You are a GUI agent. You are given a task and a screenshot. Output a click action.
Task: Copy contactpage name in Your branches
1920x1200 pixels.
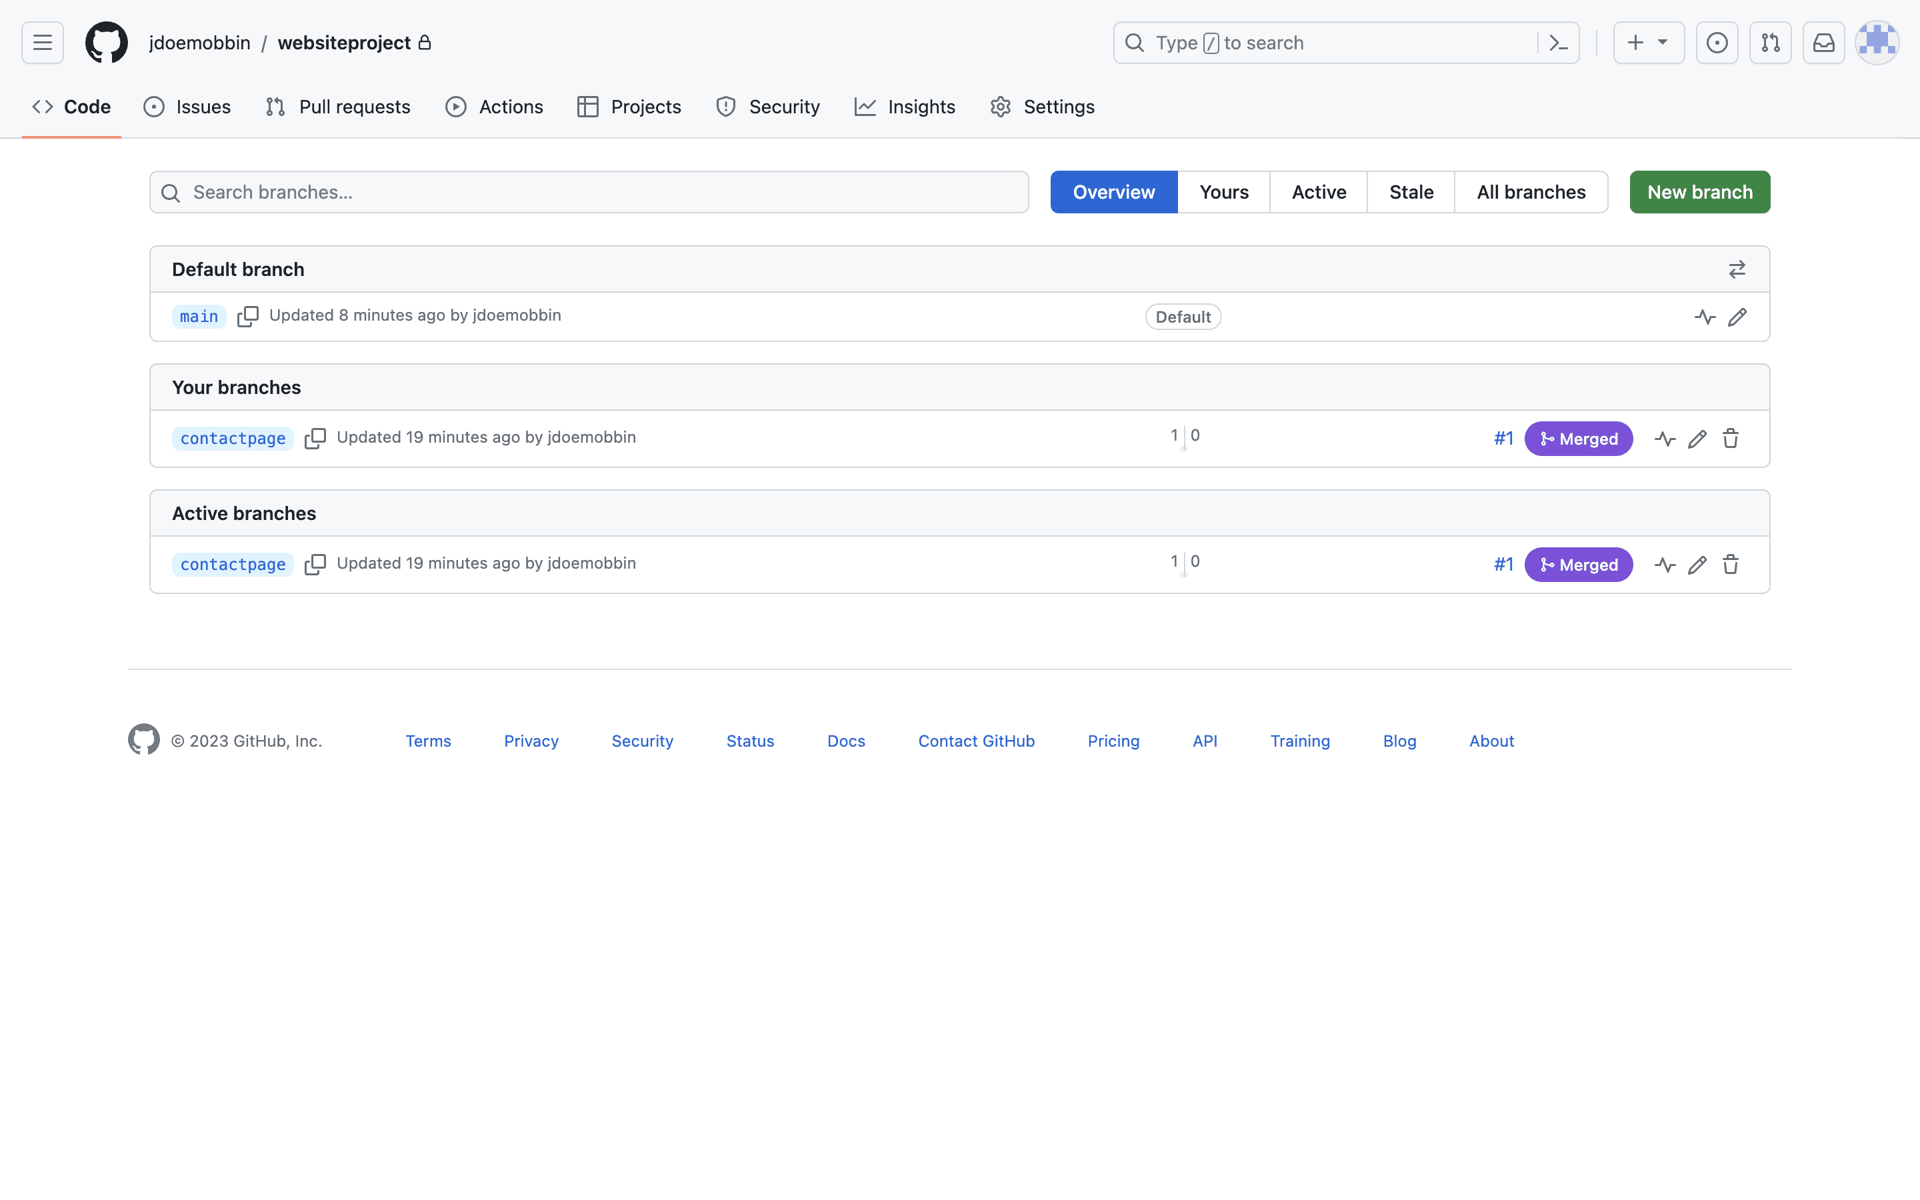point(315,439)
